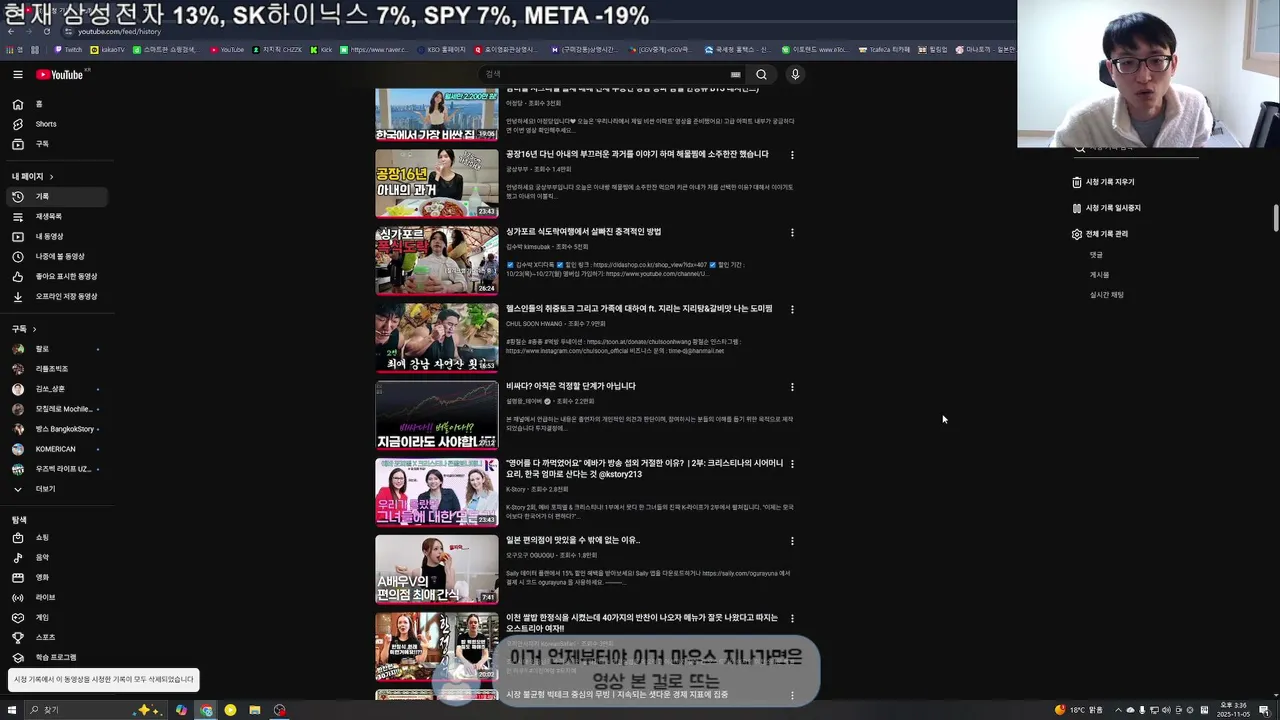This screenshot has width=1280, height=720.
Task: Open File Explorer folder in taskbar
Action: (255, 710)
